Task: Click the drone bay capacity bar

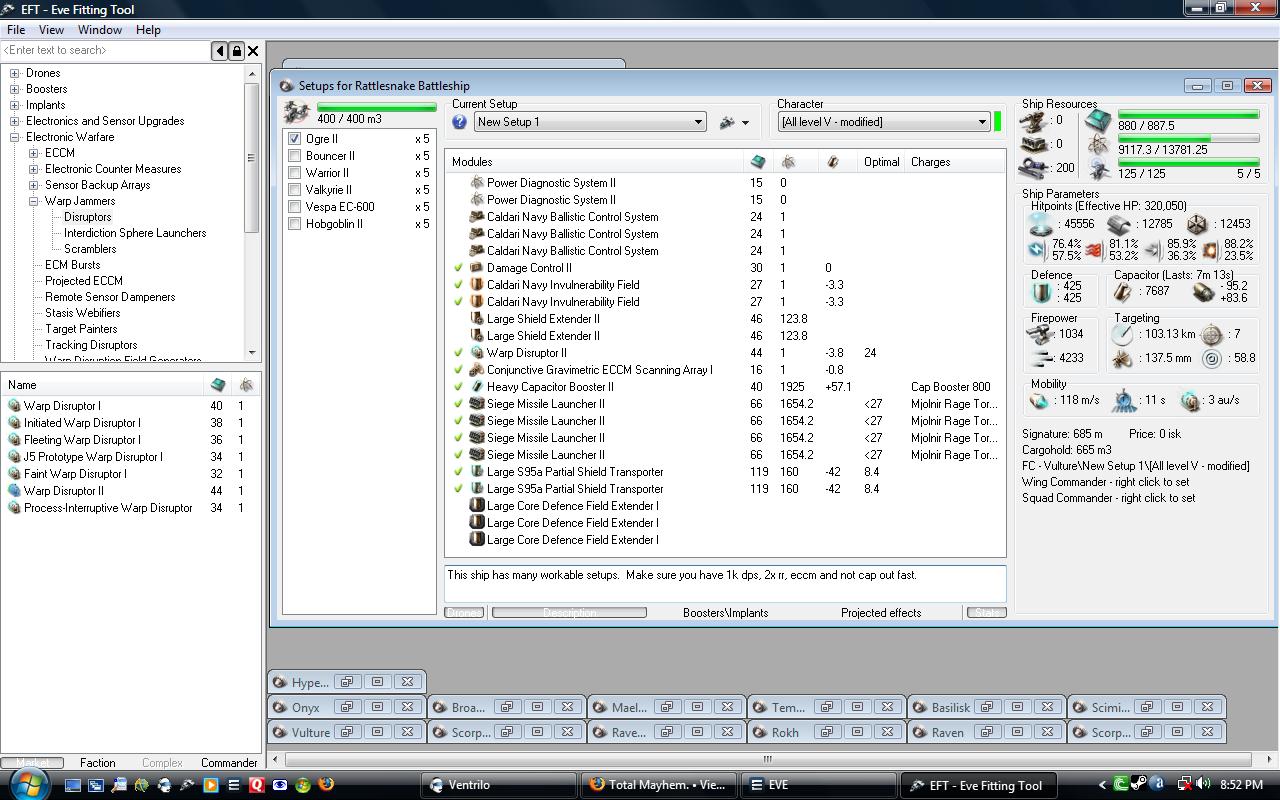Action: point(376,107)
